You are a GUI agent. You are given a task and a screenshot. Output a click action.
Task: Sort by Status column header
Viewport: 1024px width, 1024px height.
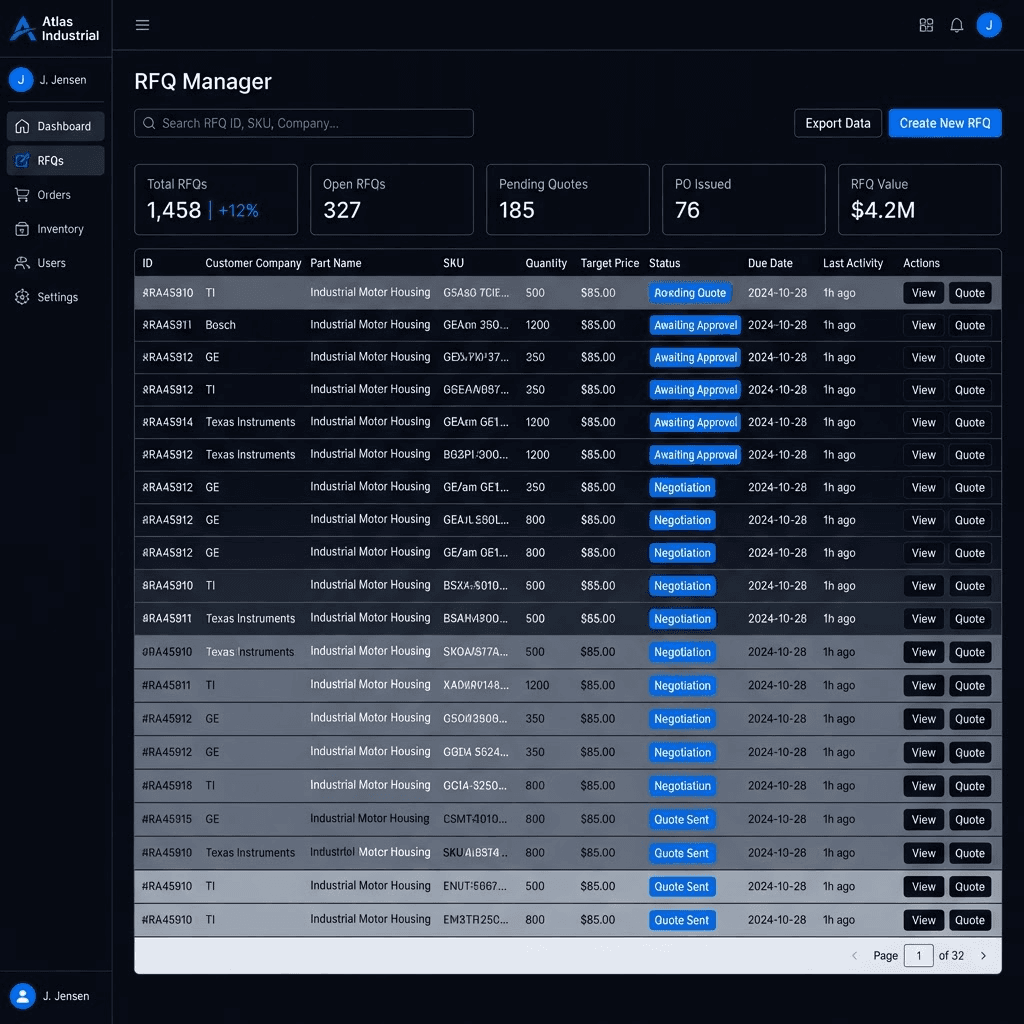pyautogui.click(x=664, y=263)
